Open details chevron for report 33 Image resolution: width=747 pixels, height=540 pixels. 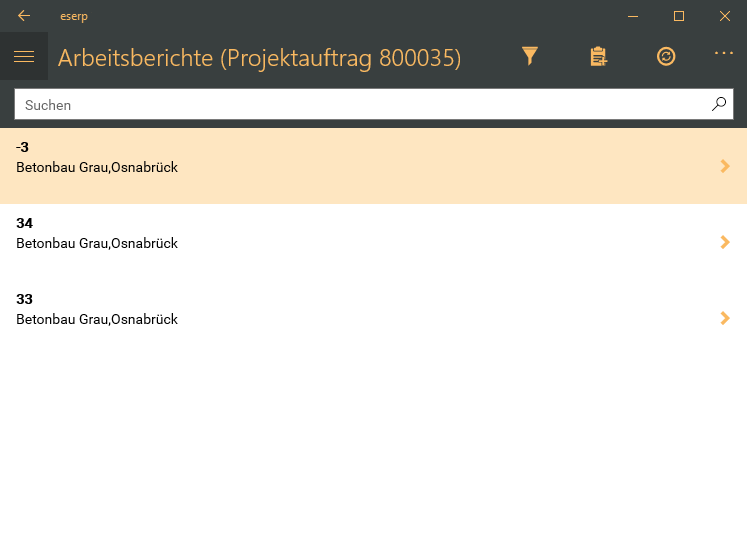725,318
